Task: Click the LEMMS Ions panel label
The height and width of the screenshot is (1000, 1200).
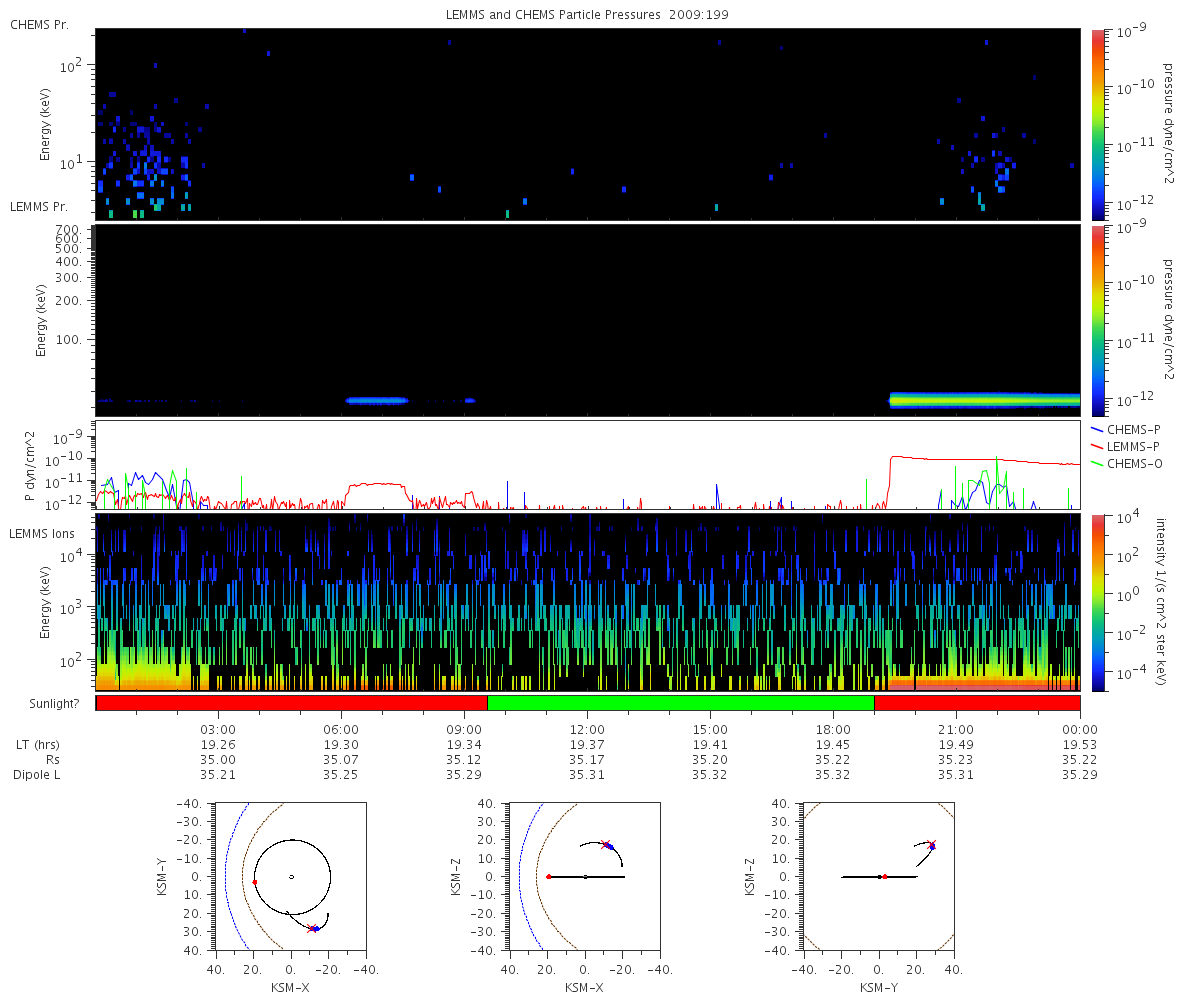Action: (x=42, y=536)
